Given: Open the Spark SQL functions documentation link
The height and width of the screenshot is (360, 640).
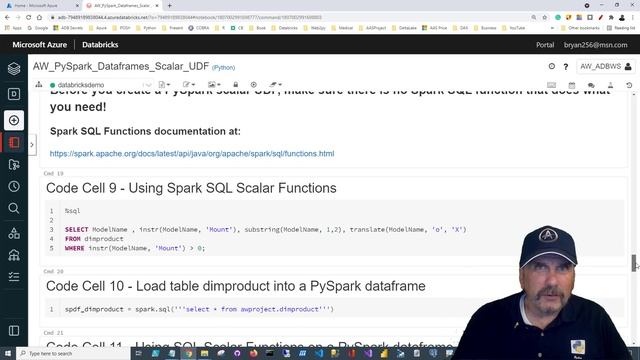Looking at the screenshot, I should pyautogui.click(x=192, y=153).
